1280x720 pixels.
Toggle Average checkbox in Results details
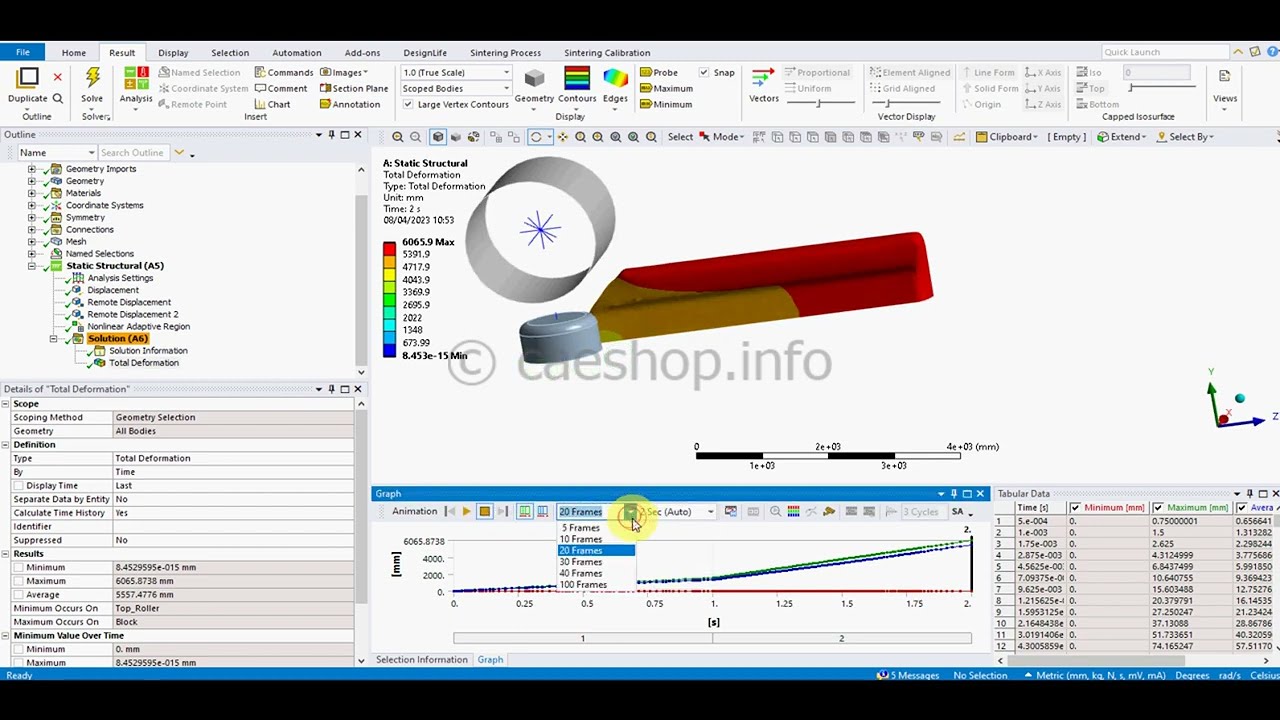pyautogui.click(x=18, y=595)
